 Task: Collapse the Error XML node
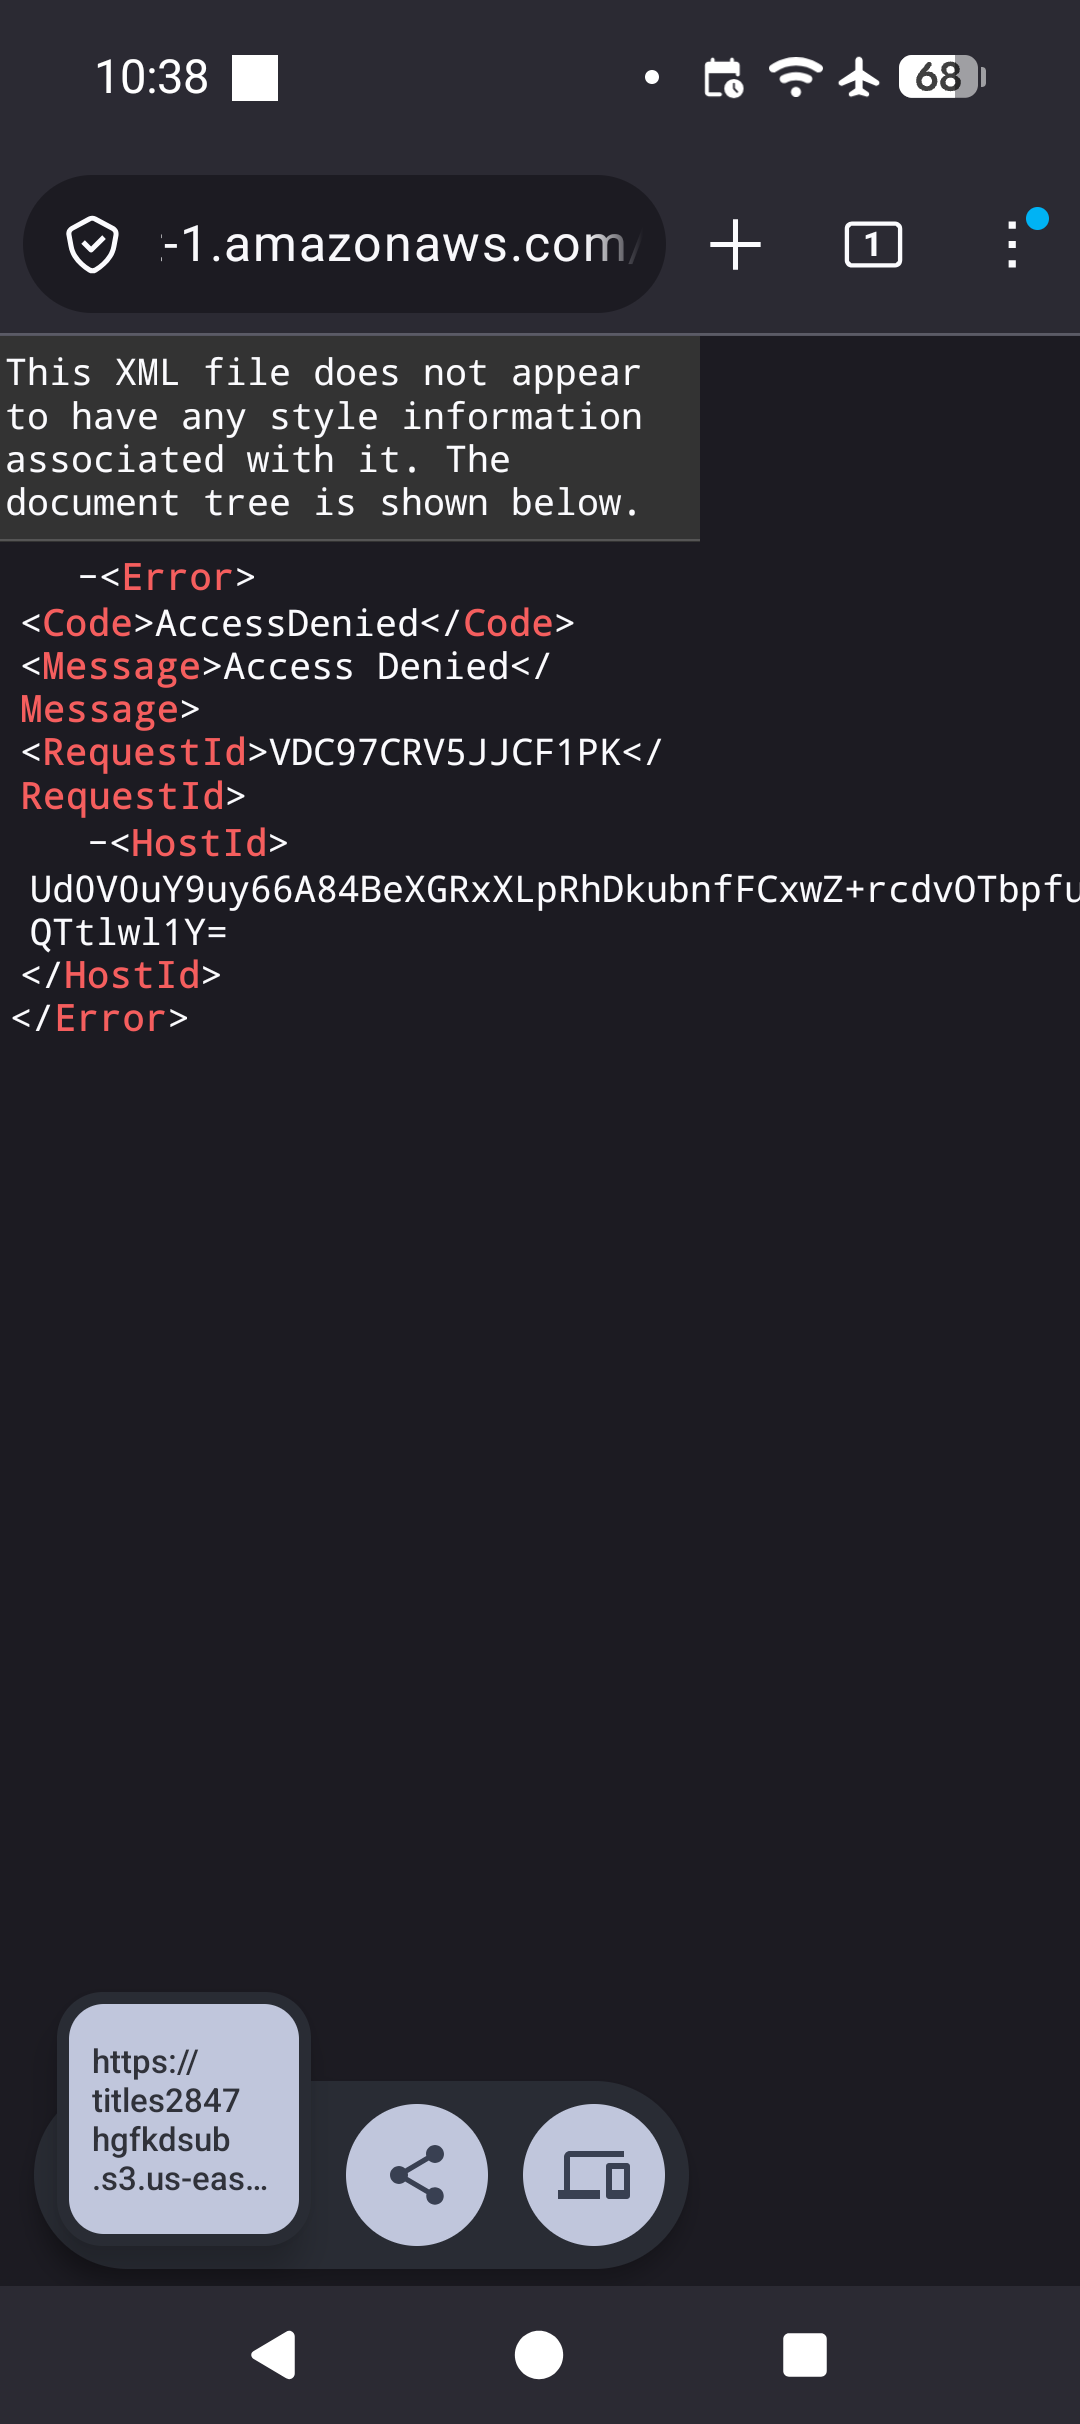pyautogui.click(x=88, y=577)
